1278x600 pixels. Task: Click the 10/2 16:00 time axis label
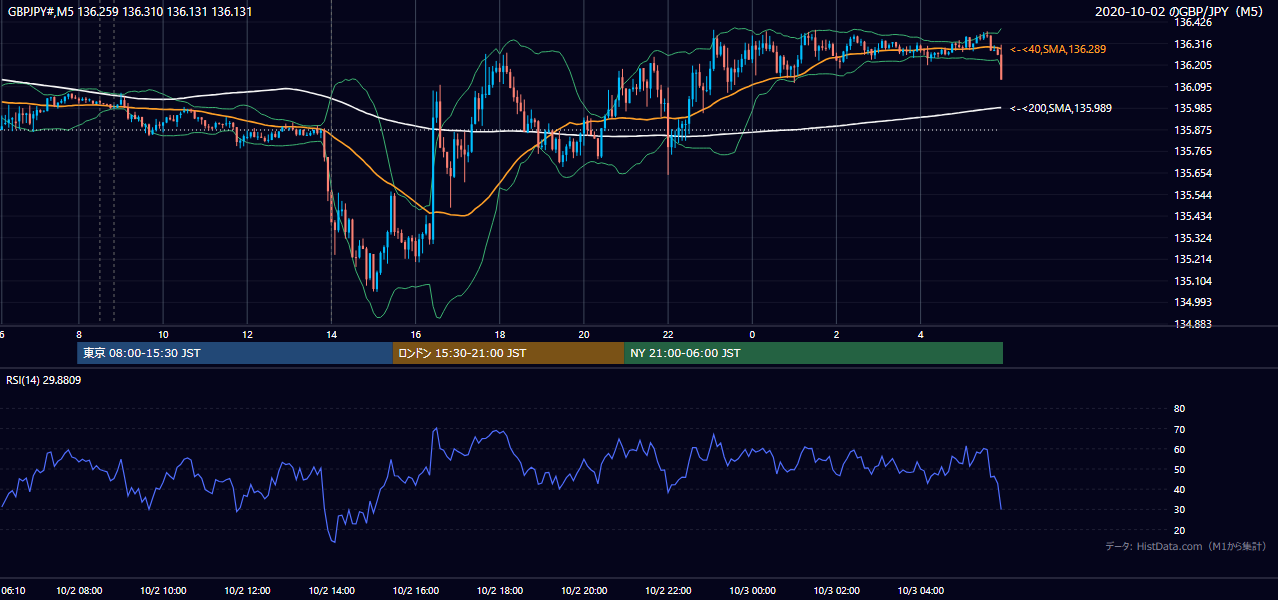tap(416, 591)
